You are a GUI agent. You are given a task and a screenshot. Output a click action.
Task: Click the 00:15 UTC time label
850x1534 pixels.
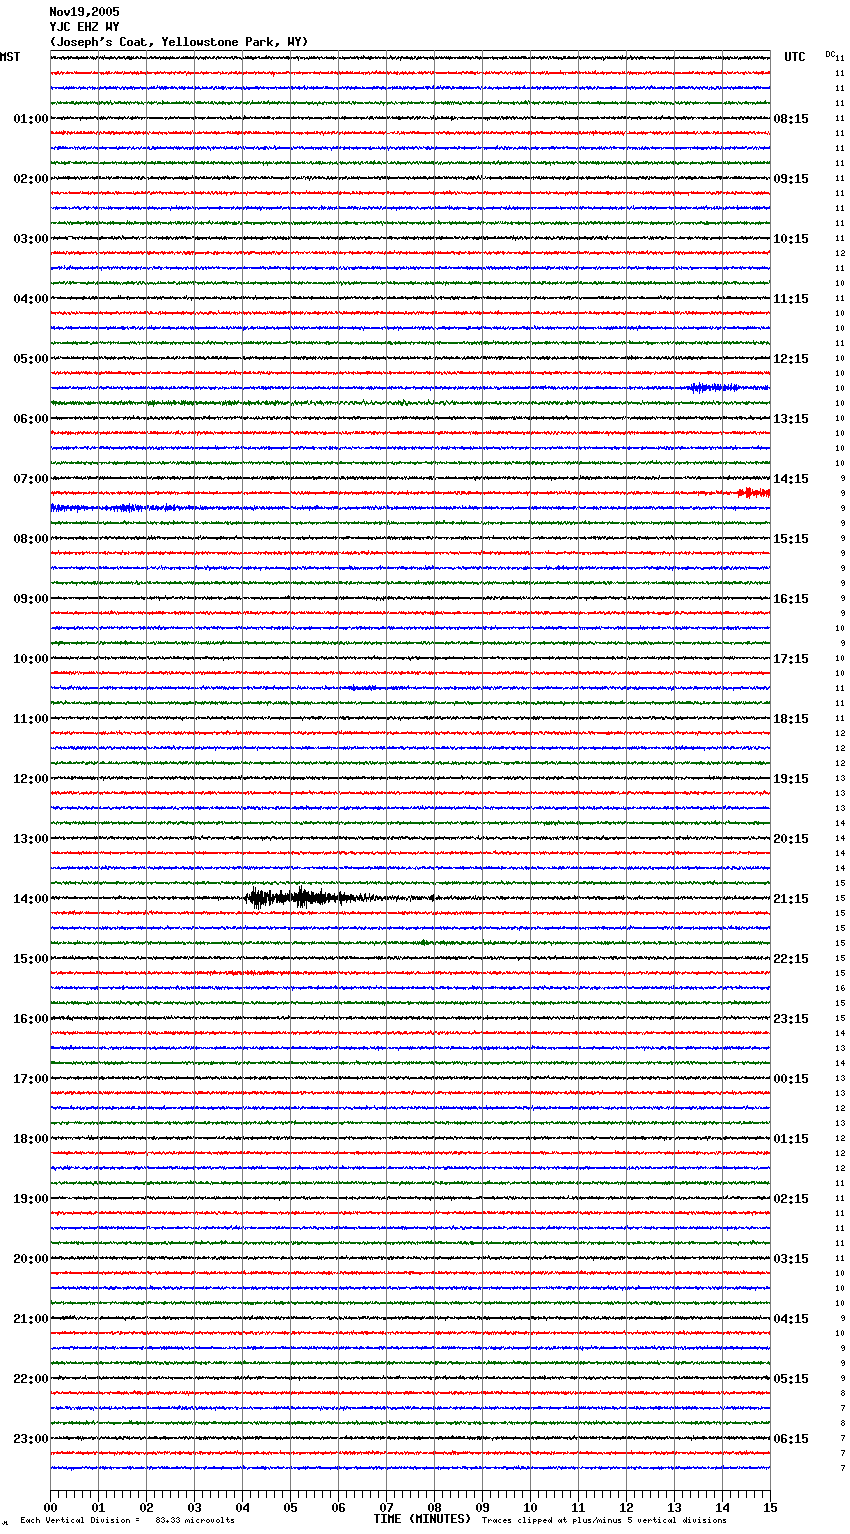coord(791,1079)
